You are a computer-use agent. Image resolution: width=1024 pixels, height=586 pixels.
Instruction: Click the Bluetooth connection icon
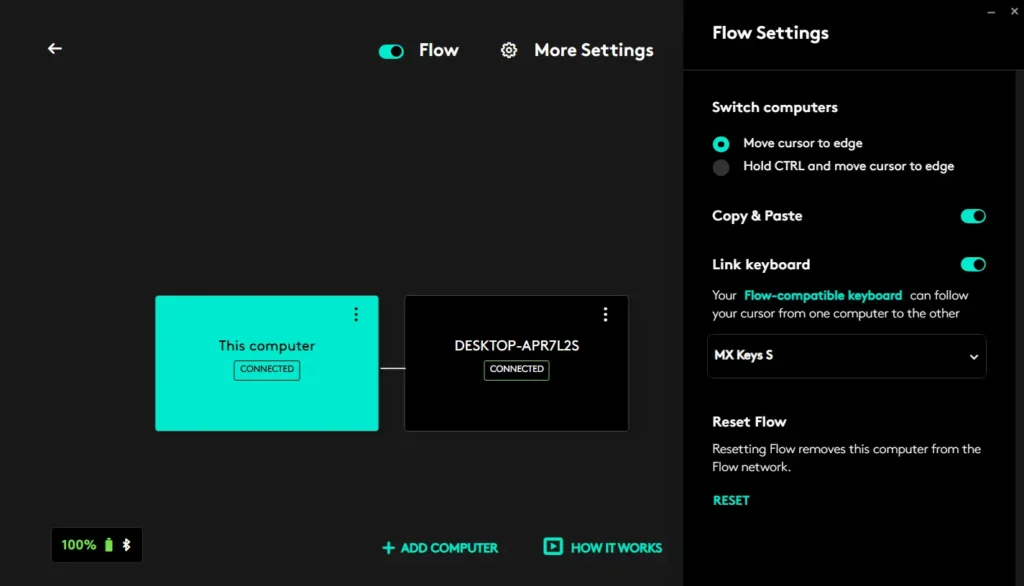pos(127,545)
